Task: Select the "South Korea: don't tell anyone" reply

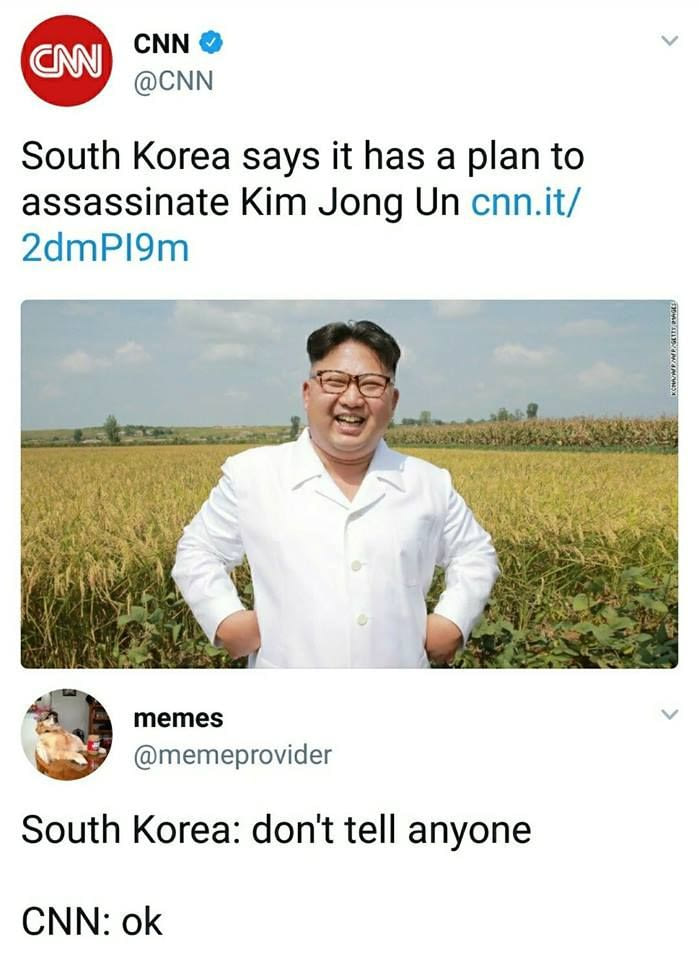Action: 276,830
